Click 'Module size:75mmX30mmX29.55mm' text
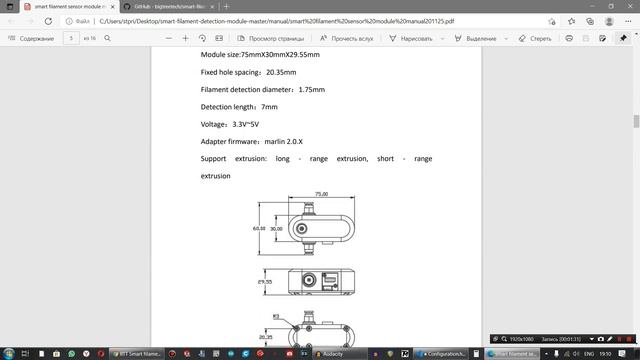 [260, 55]
